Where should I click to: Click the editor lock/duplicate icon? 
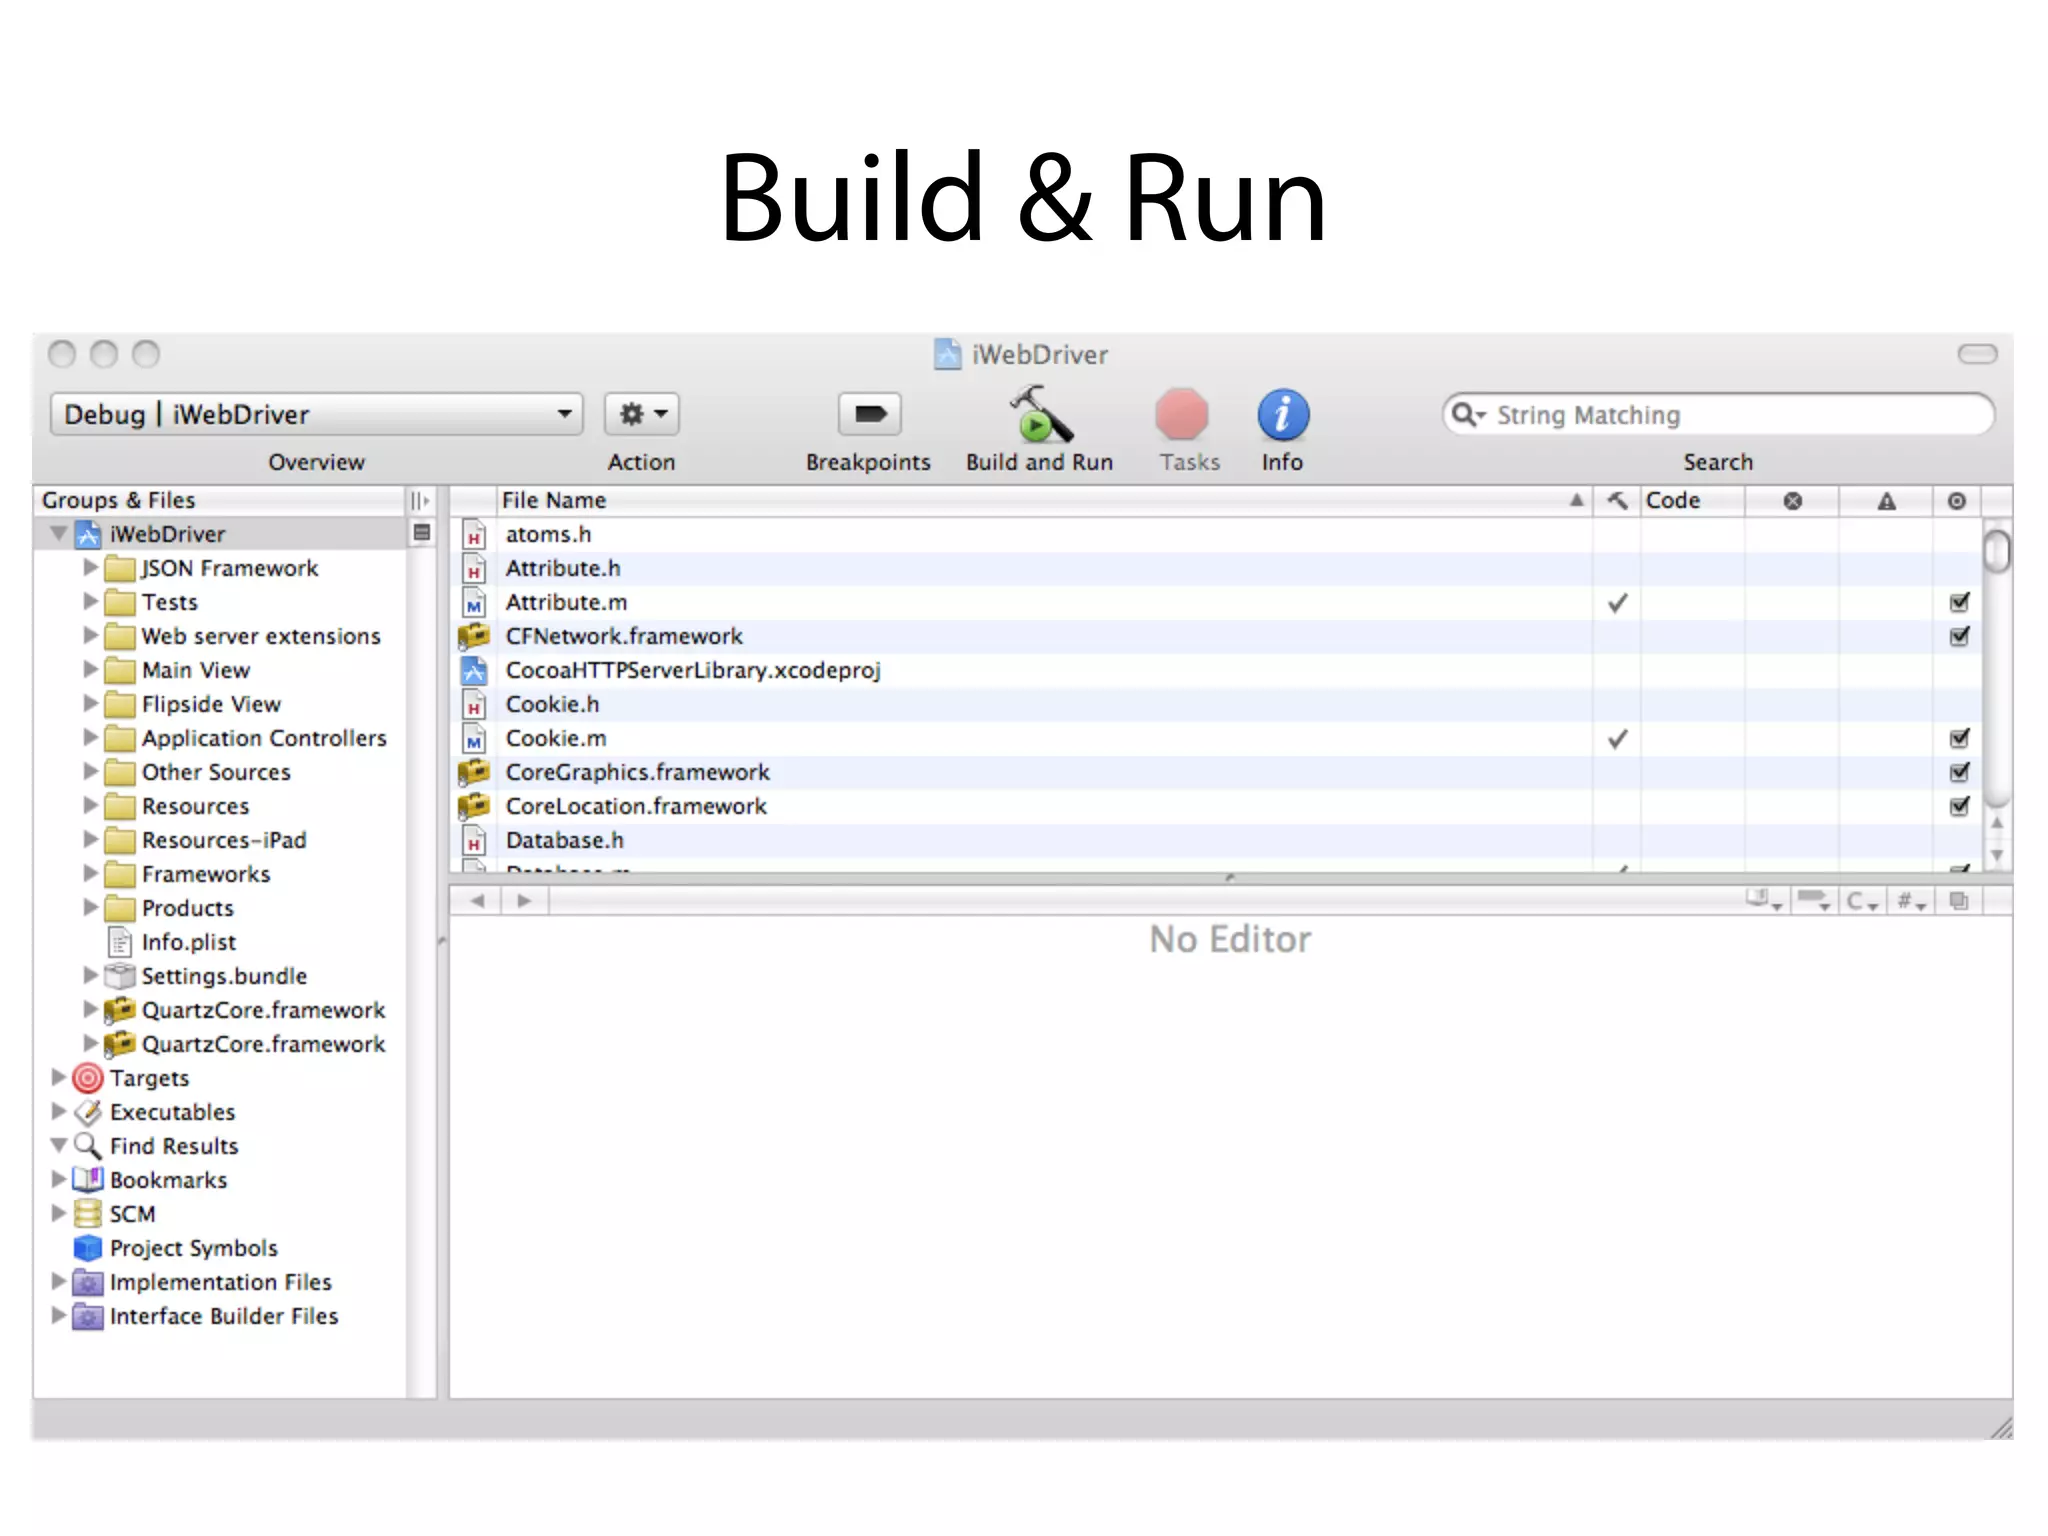tap(1959, 901)
